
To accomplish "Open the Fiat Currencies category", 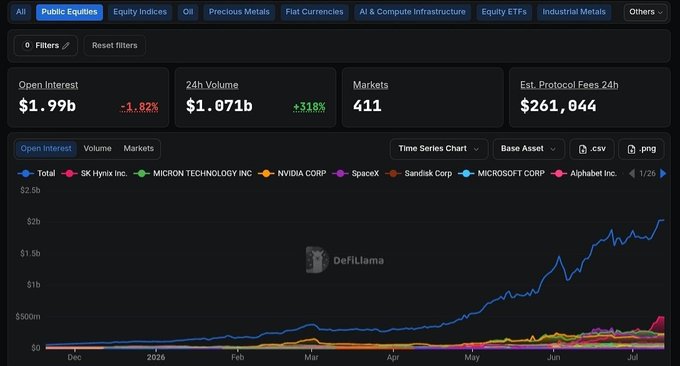I will tap(314, 12).
